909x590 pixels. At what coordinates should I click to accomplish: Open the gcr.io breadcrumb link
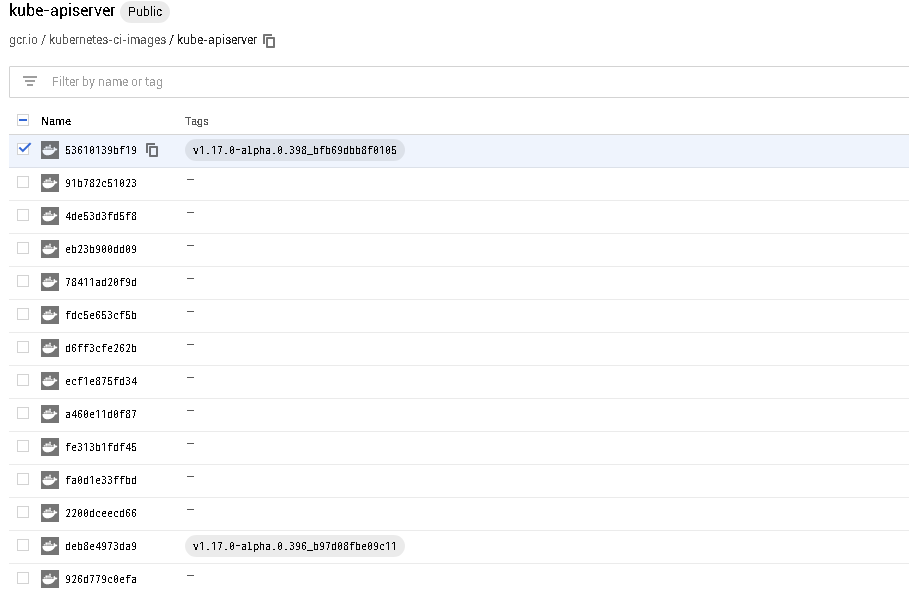click(x=23, y=40)
